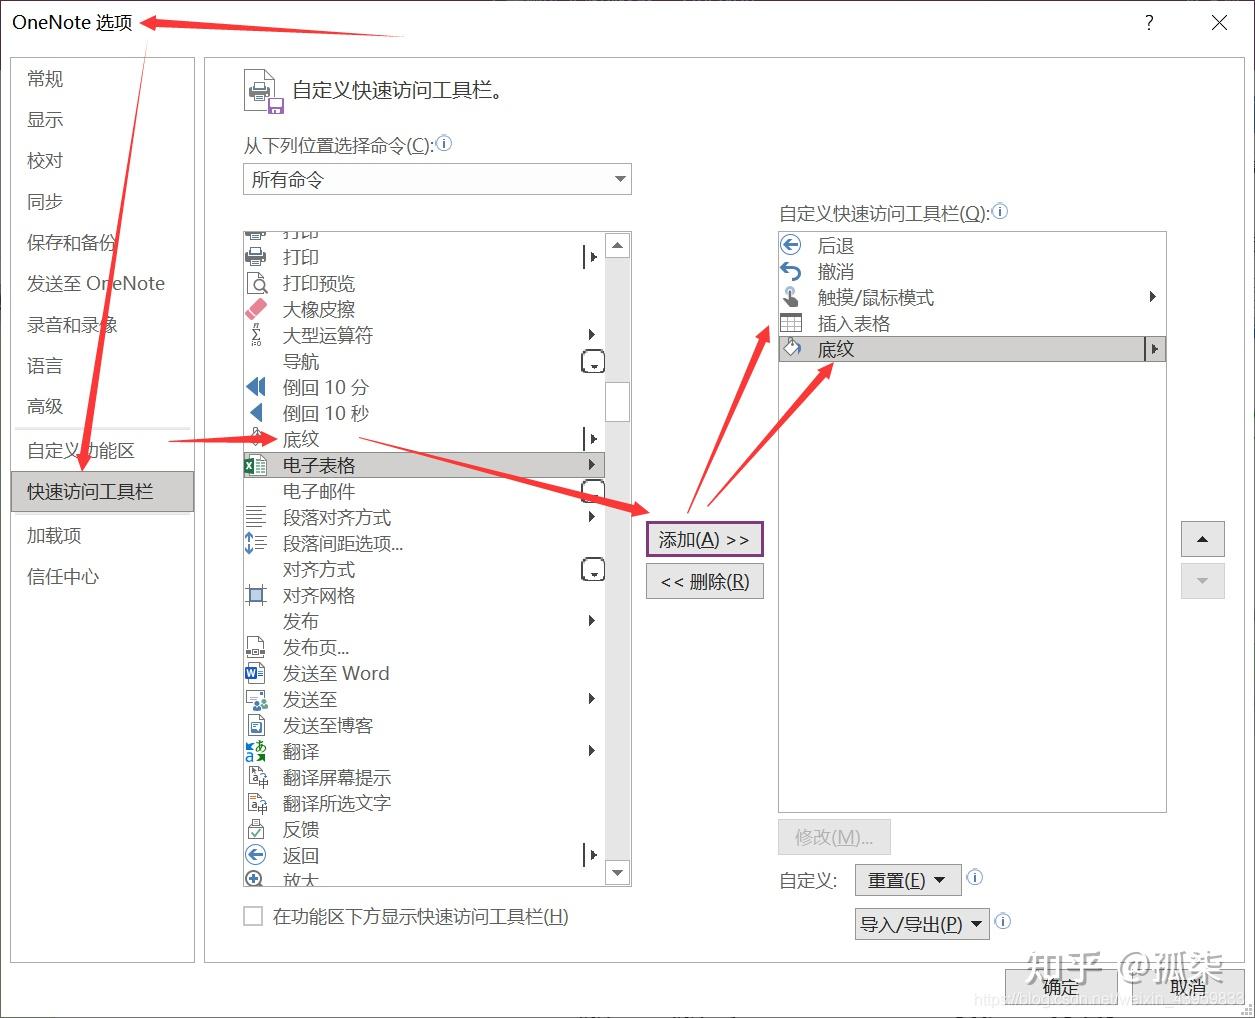1255x1018 pixels.
Task: Click the touch hand icon for 触摸/鼠标模式
Action: click(791, 297)
